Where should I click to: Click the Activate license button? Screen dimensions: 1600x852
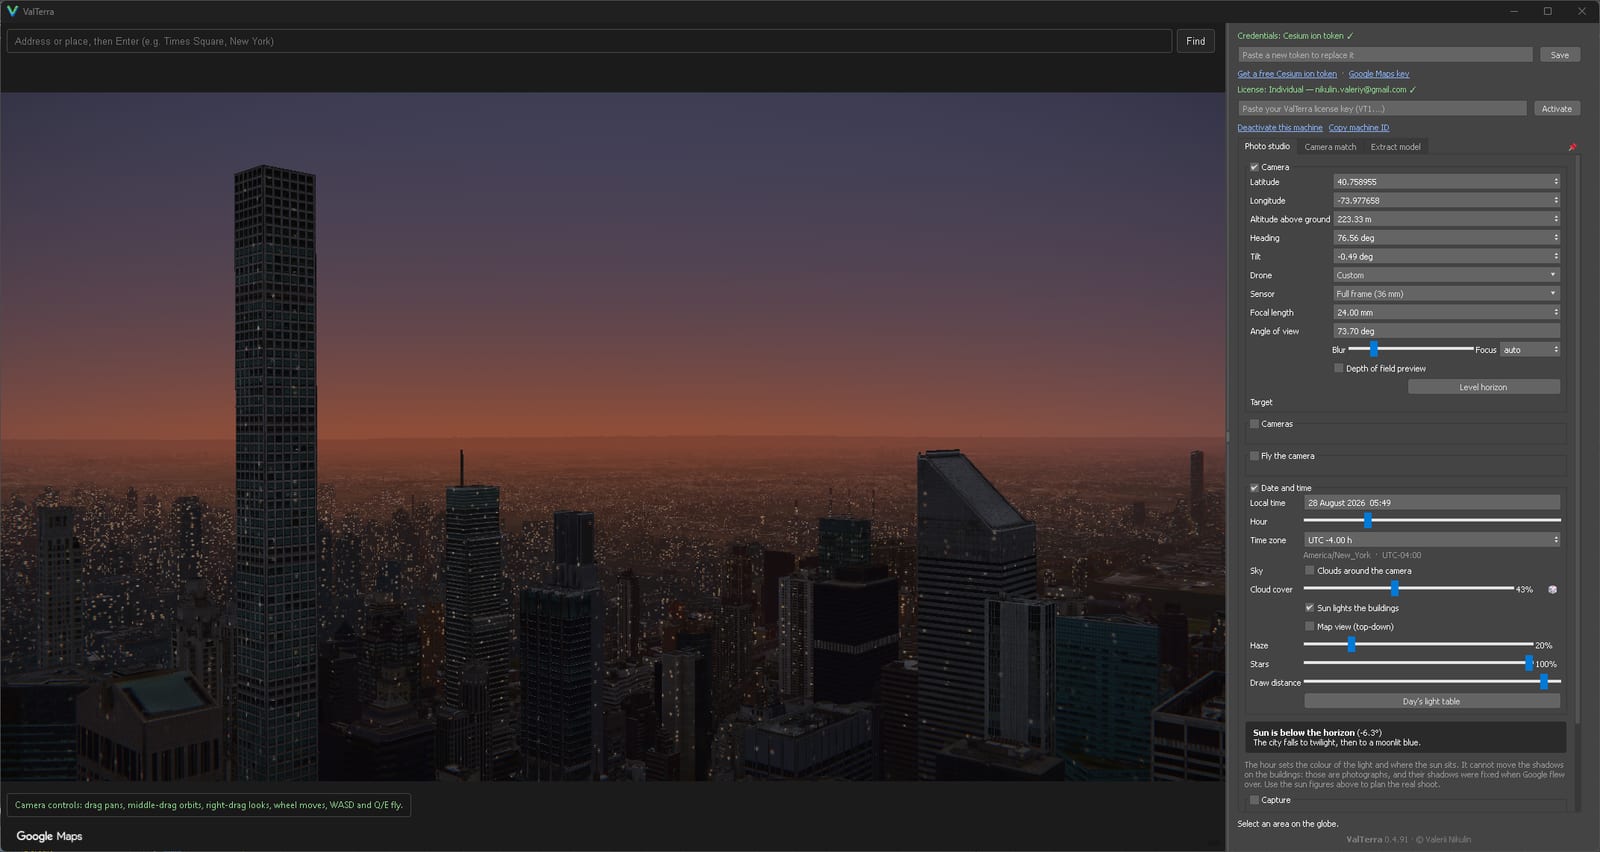pyautogui.click(x=1557, y=109)
